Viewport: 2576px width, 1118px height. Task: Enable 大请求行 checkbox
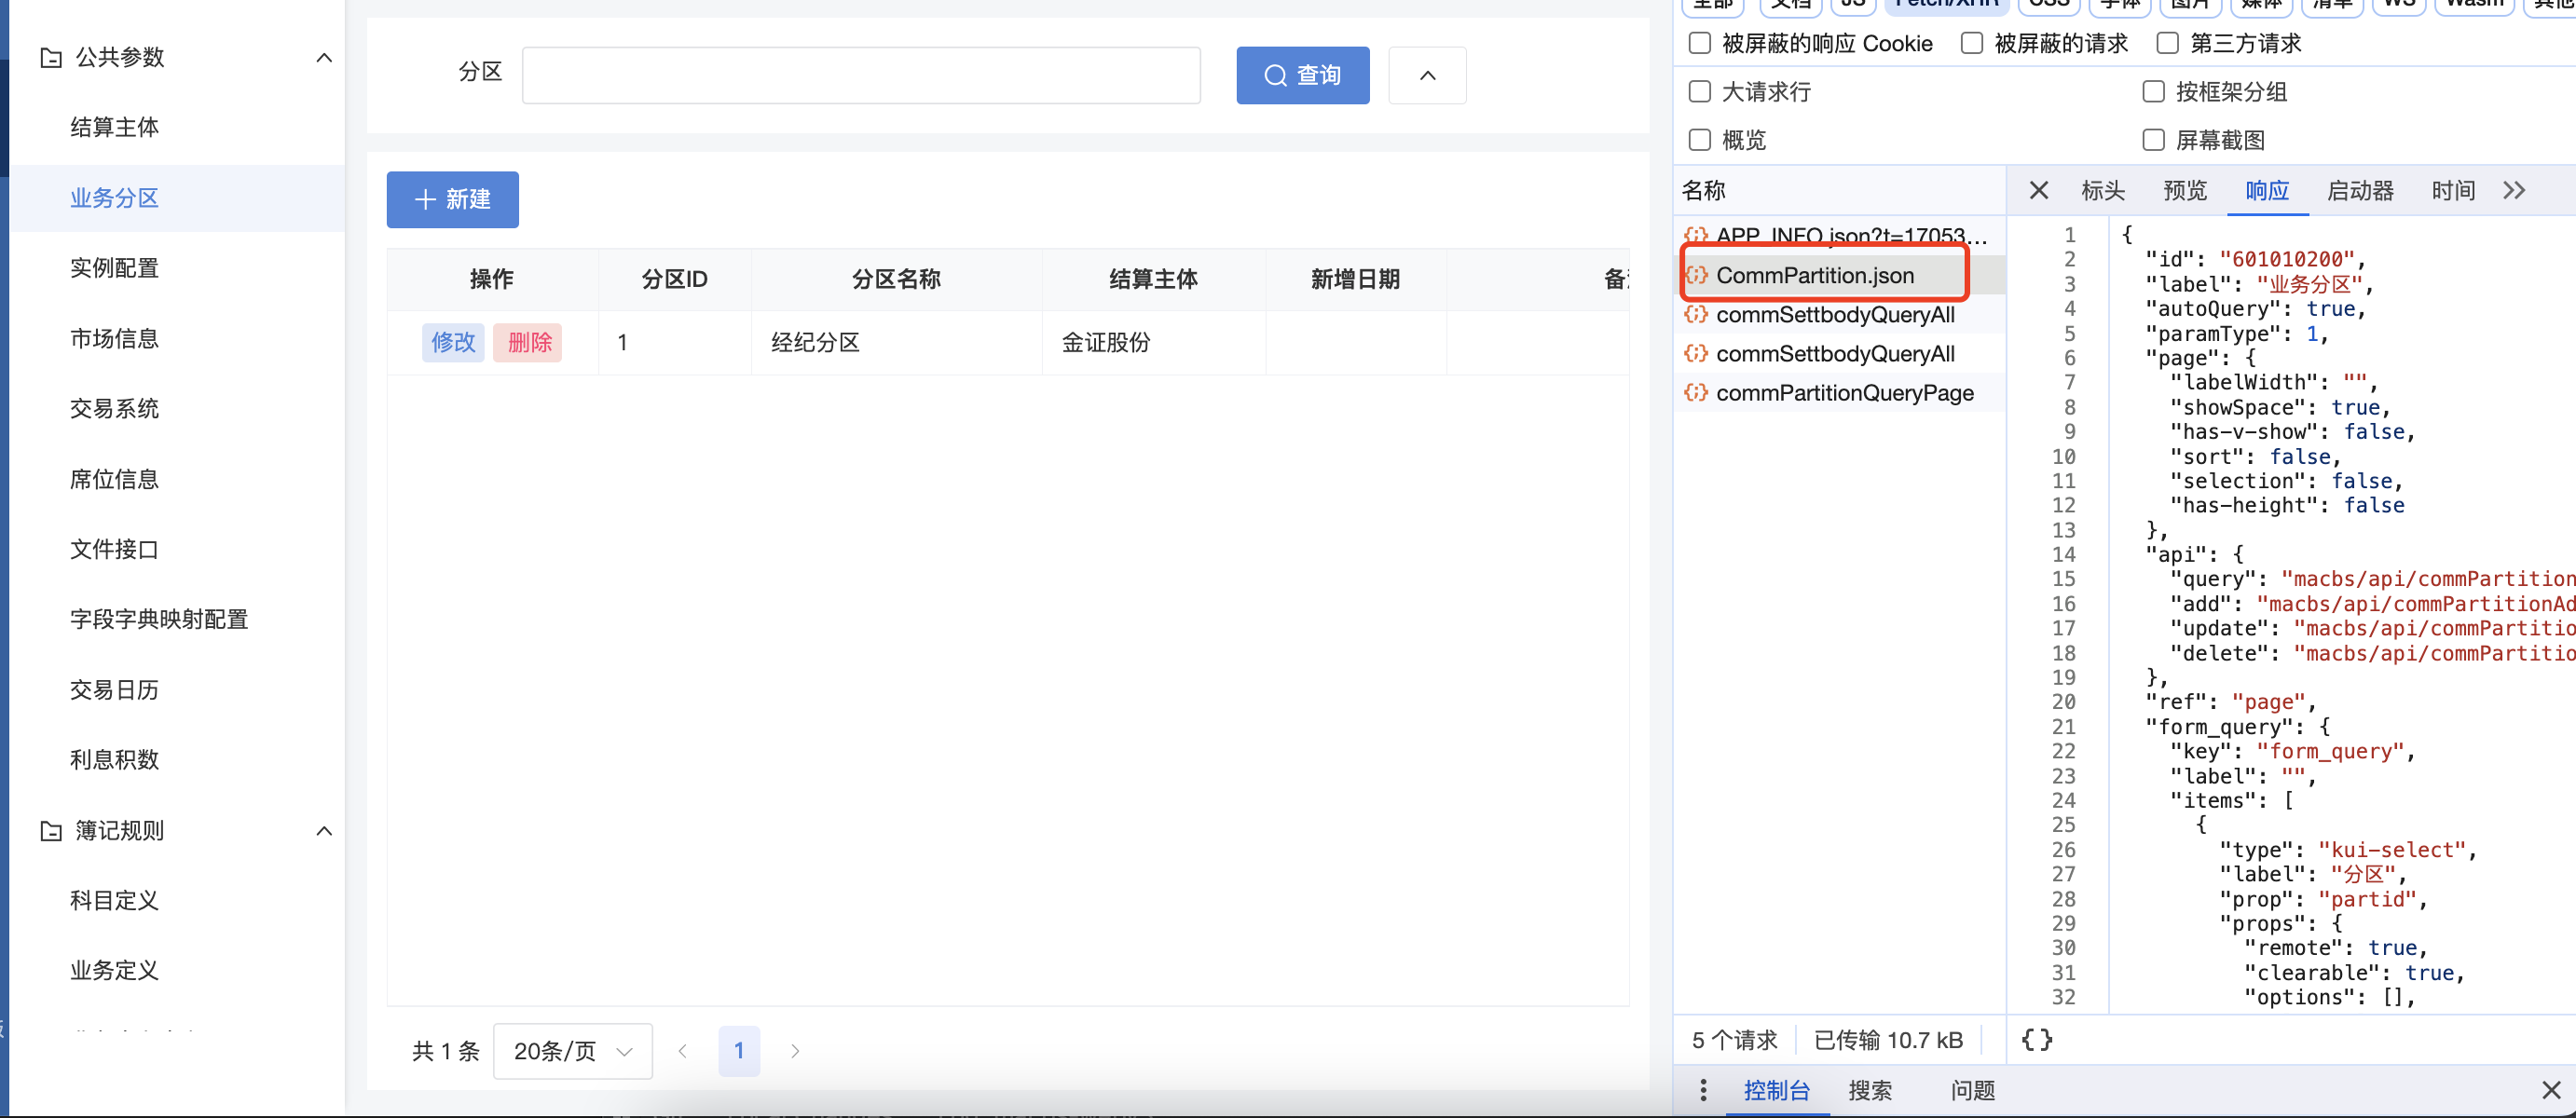(1699, 92)
